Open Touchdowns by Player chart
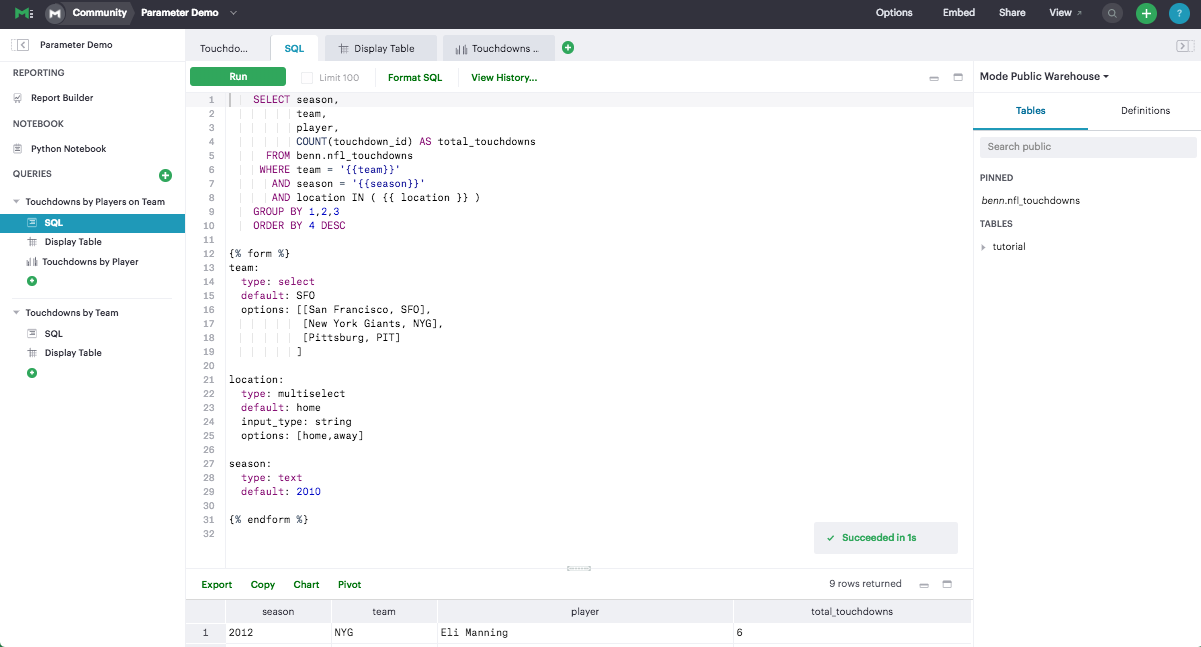Image resolution: width=1201 pixels, height=647 pixels. click(90, 262)
